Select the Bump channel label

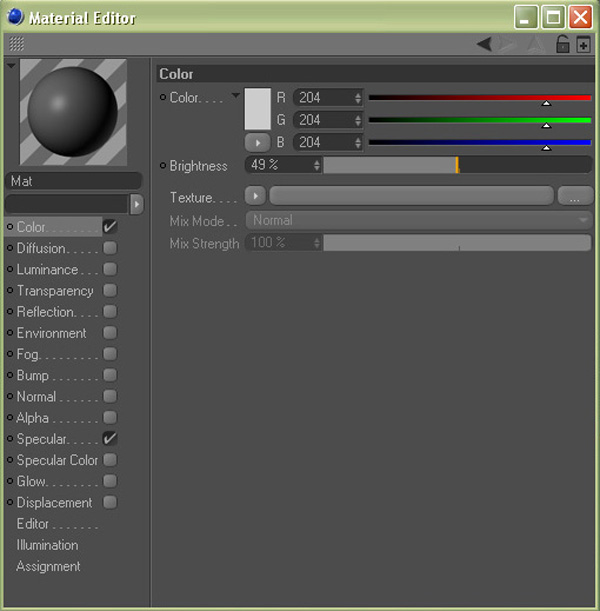[x=32, y=375]
